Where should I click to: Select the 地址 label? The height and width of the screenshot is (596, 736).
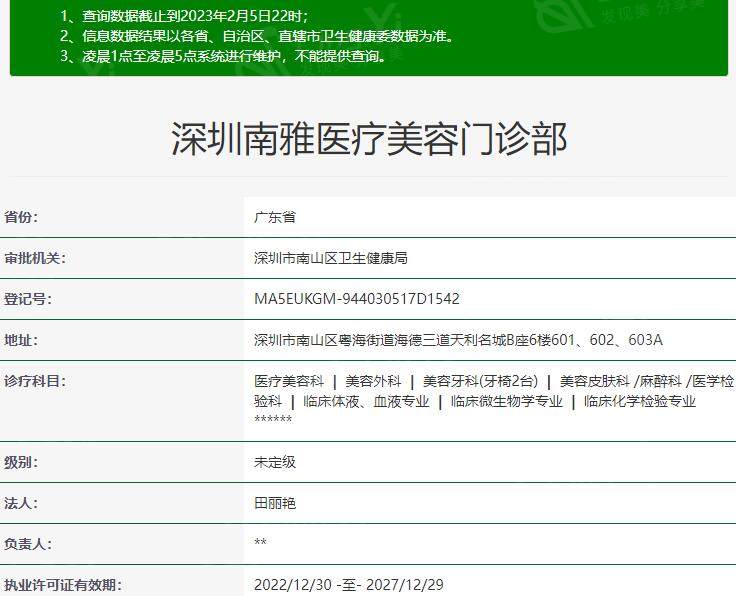pos(21,340)
